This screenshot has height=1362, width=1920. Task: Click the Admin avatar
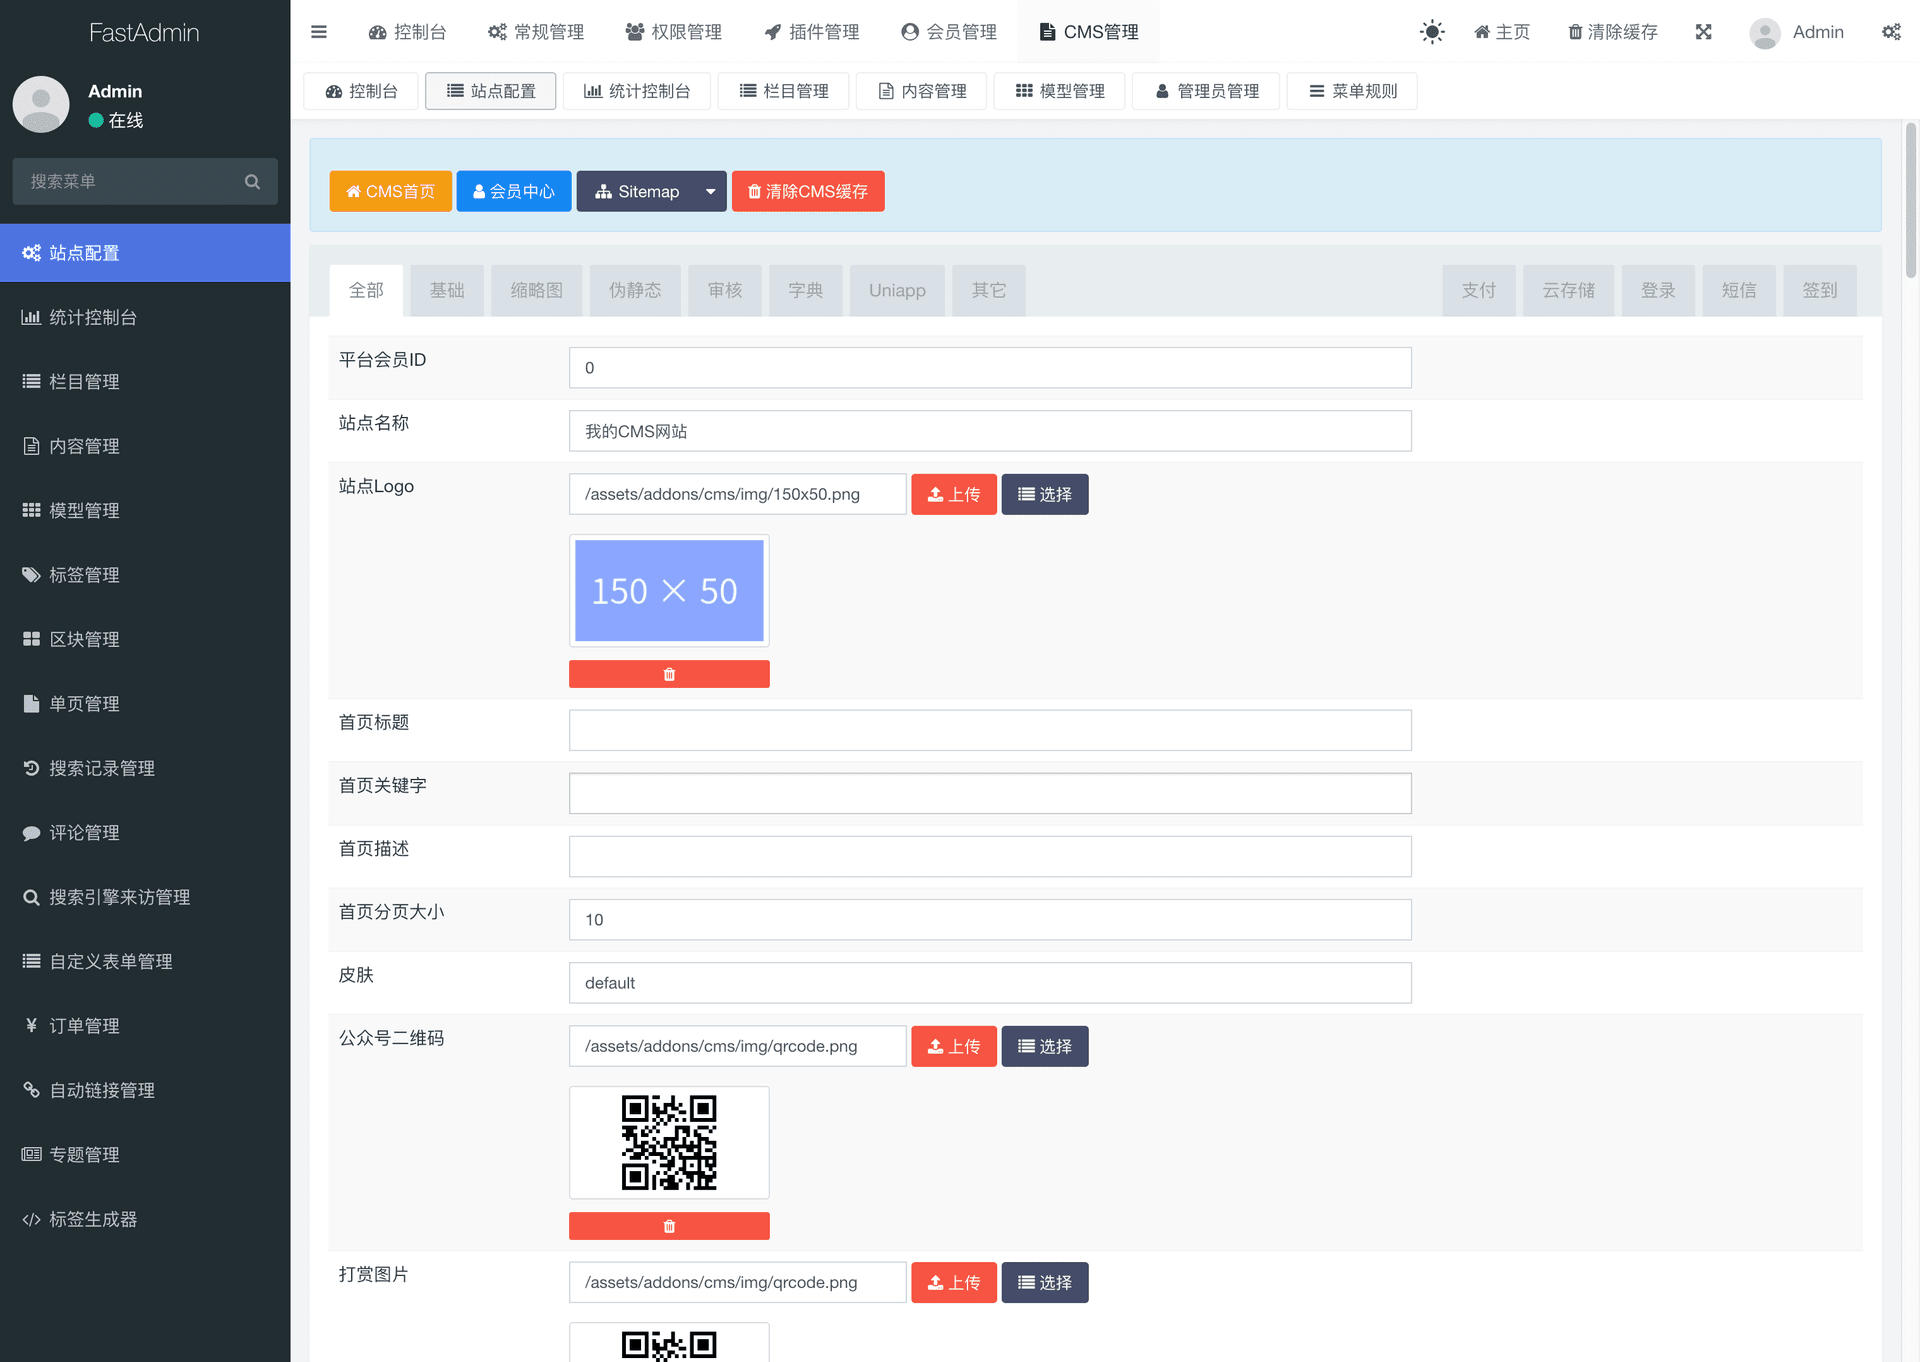[1765, 32]
